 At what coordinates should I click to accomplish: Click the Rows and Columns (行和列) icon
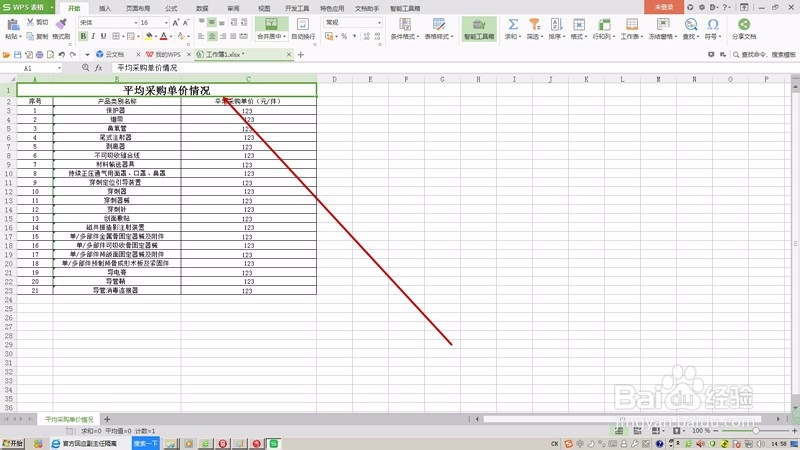[x=604, y=24]
